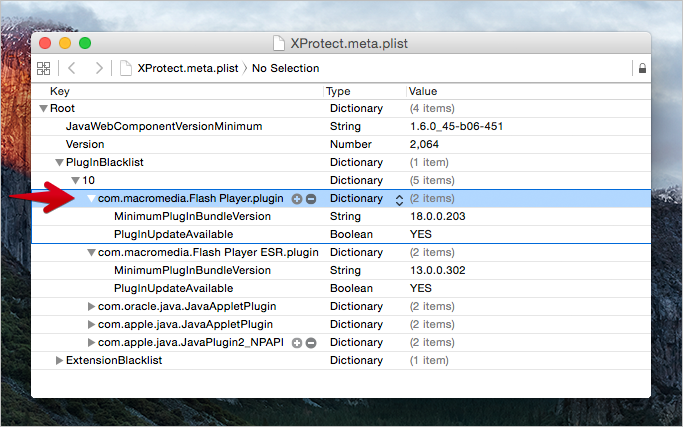Select MinimumPlugInBundleVersion under Flash Player ESR.plugin
The height and width of the screenshot is (427, 683).
[192, 271]
